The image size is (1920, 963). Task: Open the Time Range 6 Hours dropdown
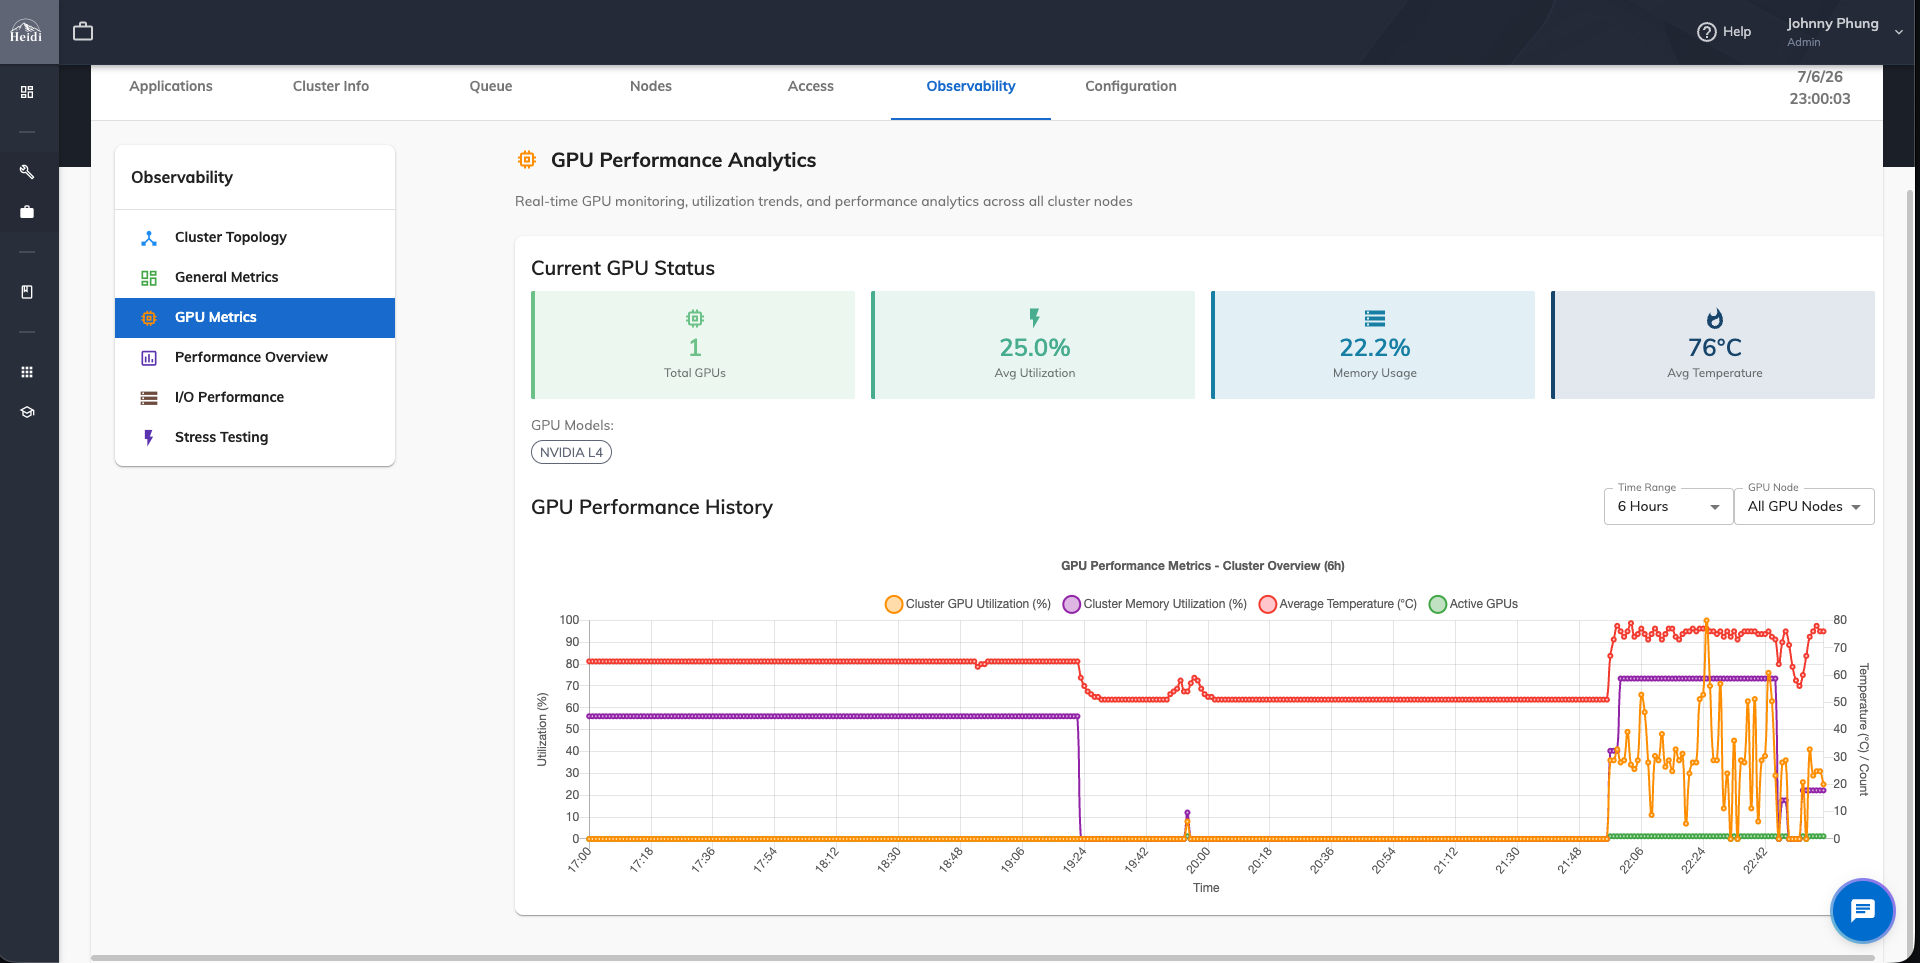click(1668, 507)
